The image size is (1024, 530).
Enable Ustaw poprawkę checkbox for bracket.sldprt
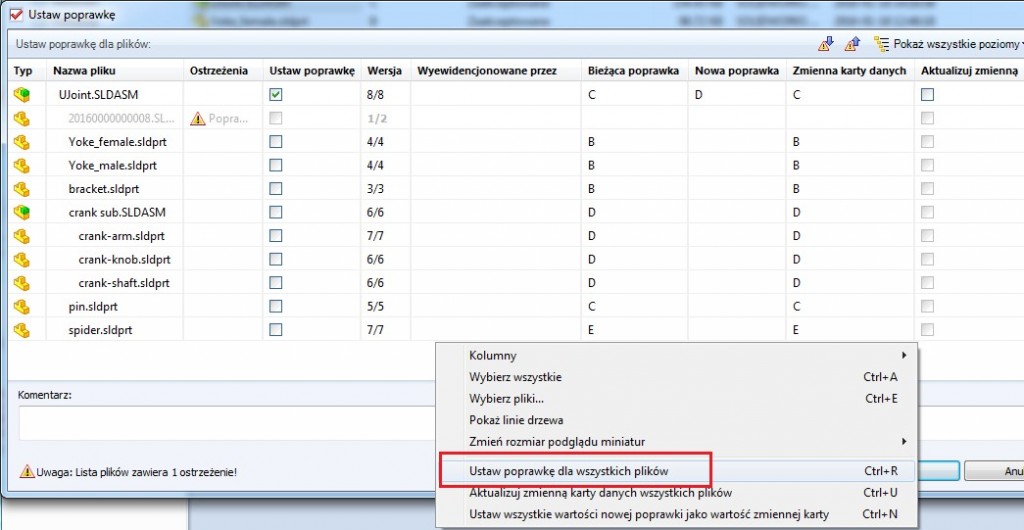pyautogui.click(x=276, y=189)
